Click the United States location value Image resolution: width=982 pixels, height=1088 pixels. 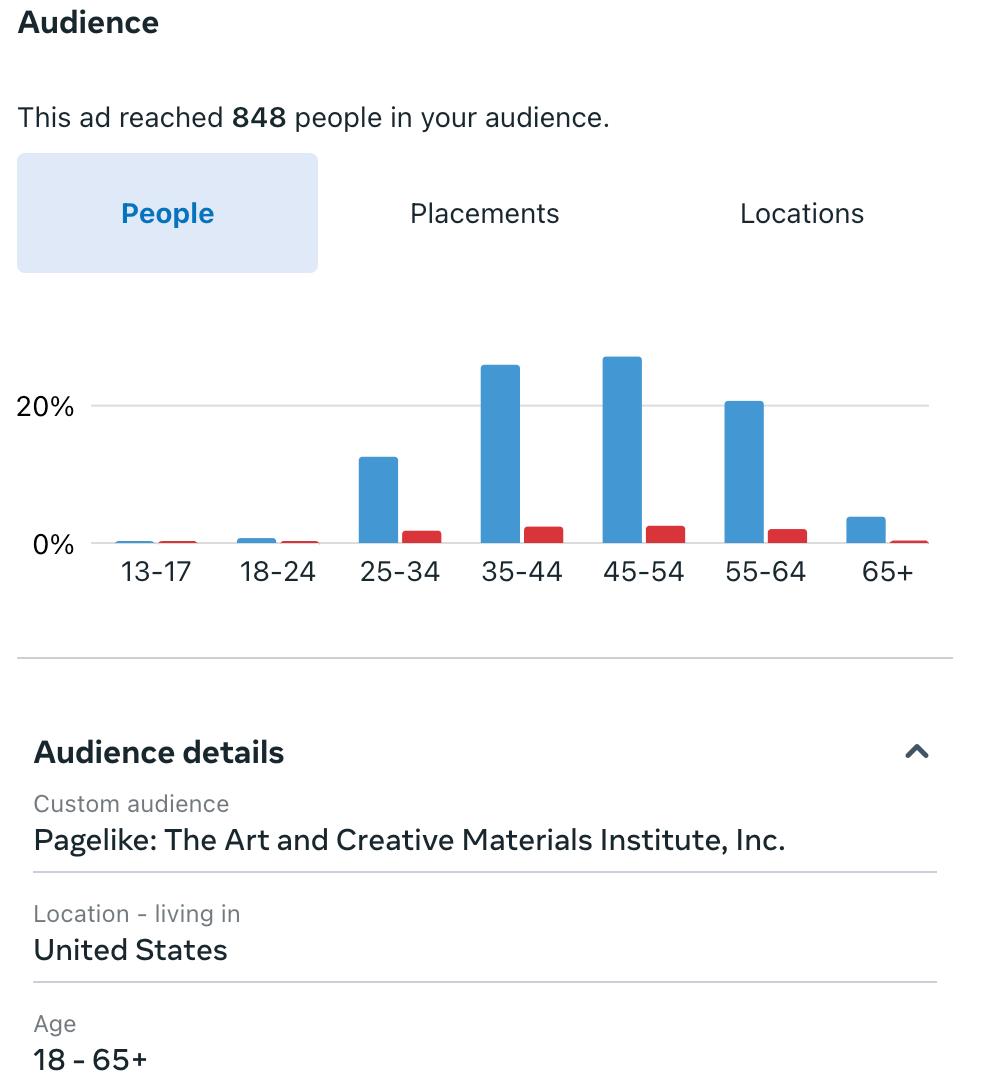click(131, 950)
